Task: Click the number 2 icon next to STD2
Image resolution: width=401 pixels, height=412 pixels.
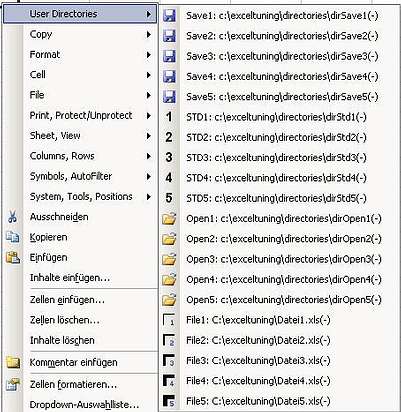Action: (169, 137)
